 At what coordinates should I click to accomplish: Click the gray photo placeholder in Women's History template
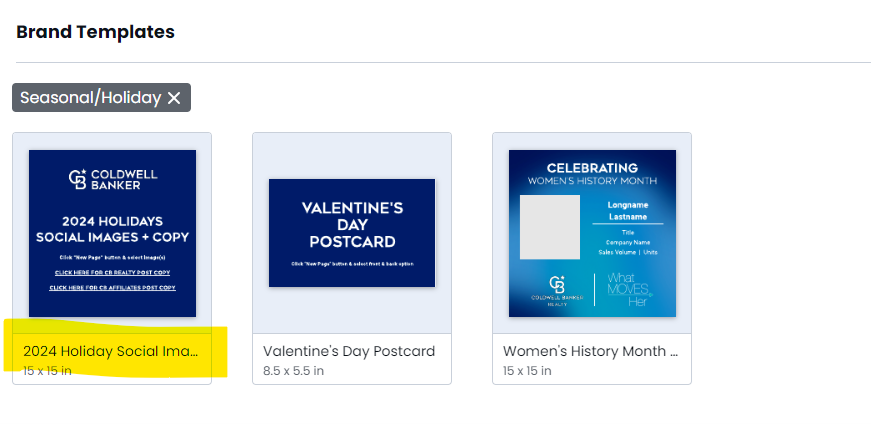tap(550, 227)
